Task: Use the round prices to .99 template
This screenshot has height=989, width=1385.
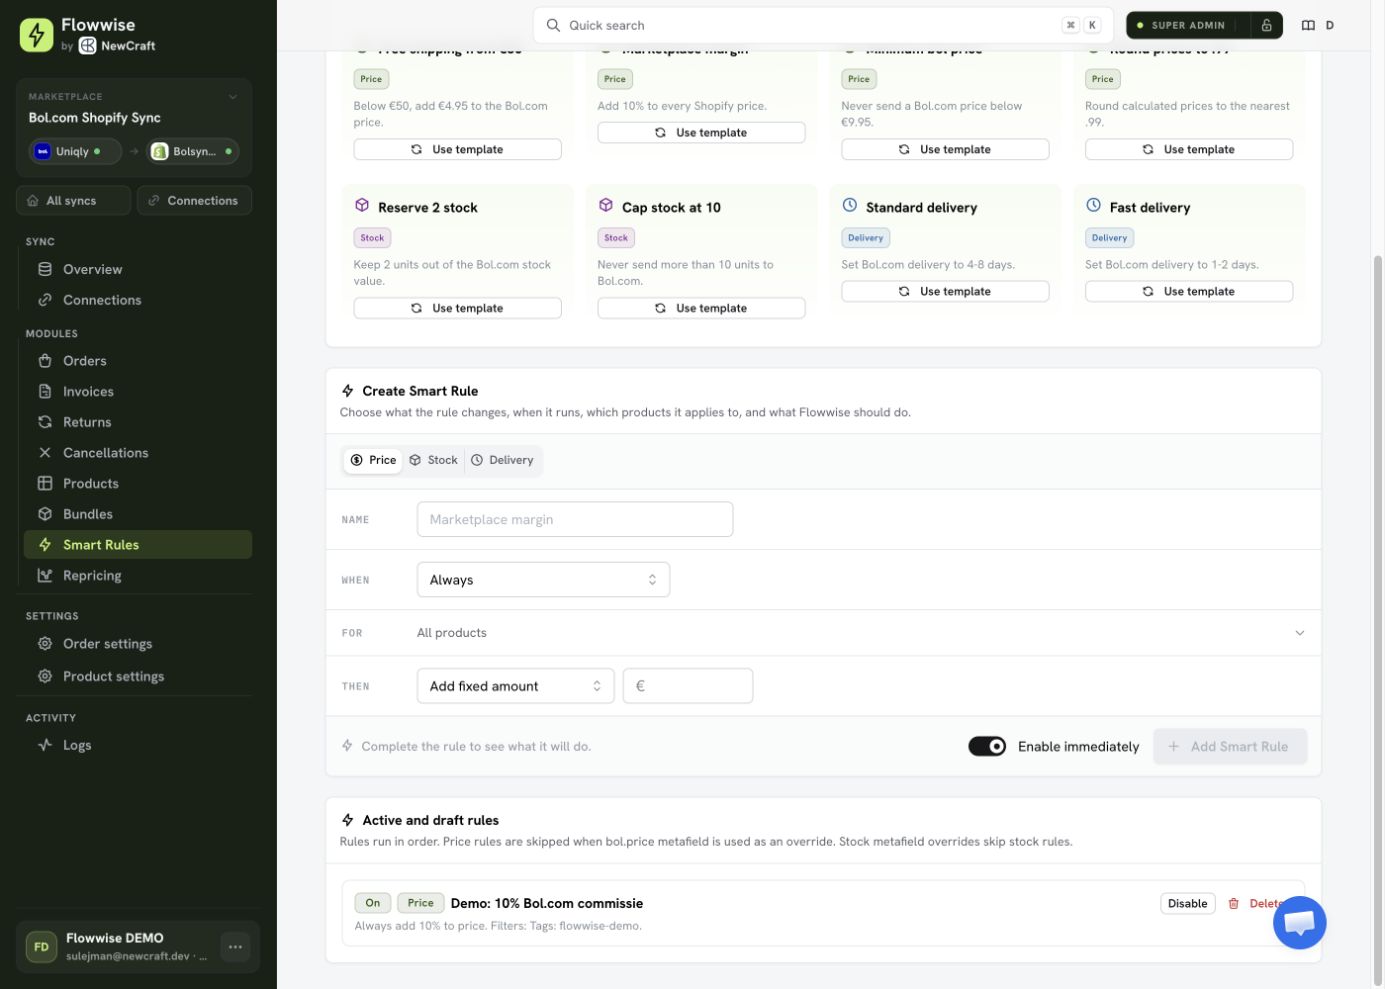Action: pos(1189,149)
